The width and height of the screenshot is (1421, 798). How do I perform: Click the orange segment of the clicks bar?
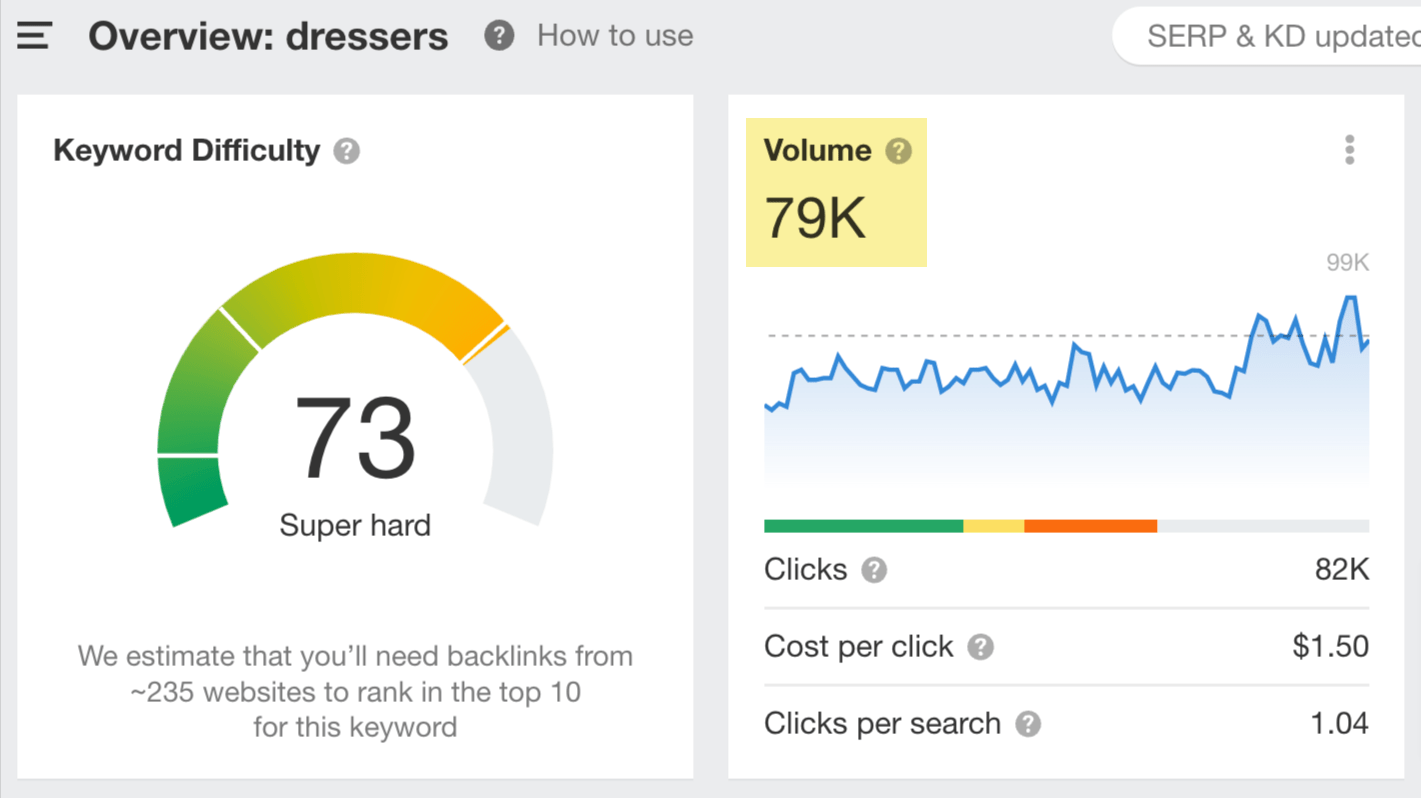pos(1090,525)
